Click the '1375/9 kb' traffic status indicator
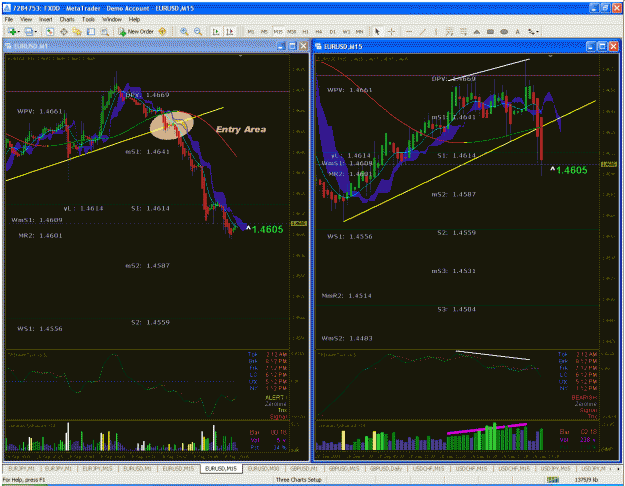Viewport: 625px width, 486px height. pos(587,480)
